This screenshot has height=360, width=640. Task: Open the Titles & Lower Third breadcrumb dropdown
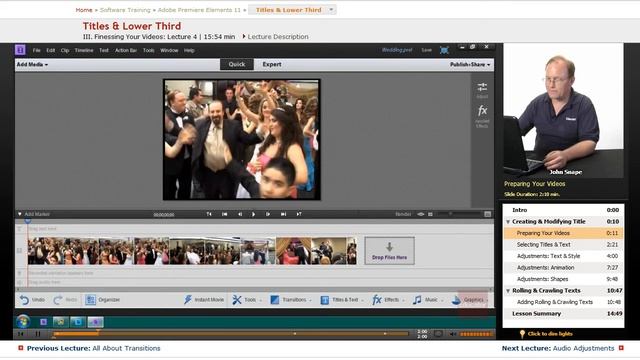[x=331, y=9]
